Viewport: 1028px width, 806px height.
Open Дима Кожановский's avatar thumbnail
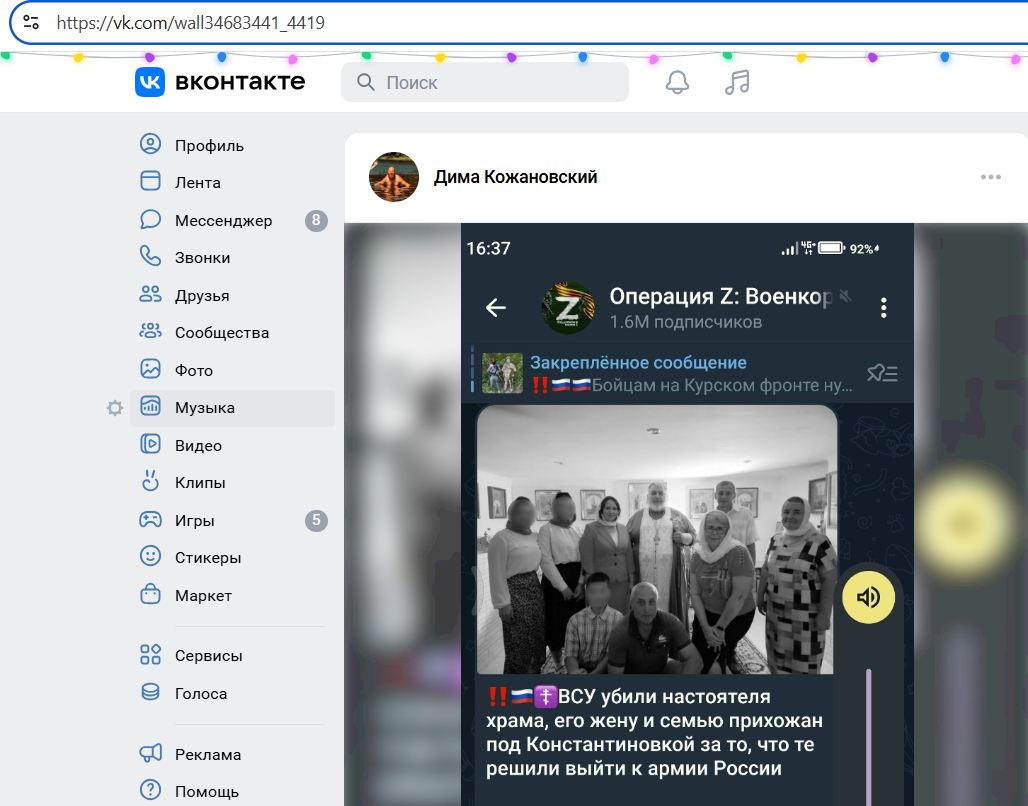(394, 178)
